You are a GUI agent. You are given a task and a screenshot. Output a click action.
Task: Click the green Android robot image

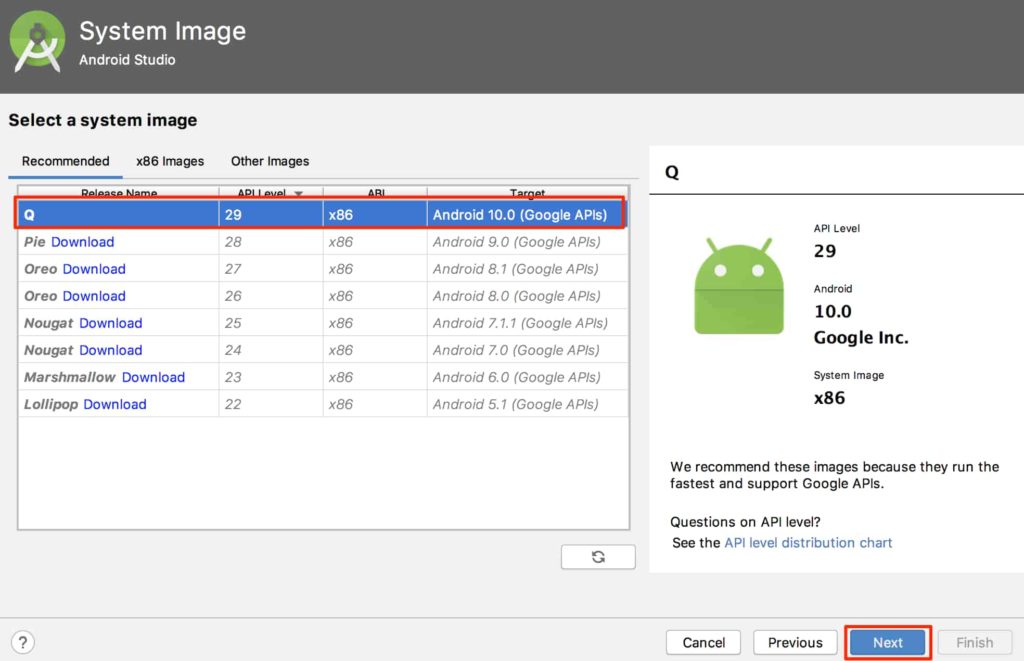click(x=739, y=286)
